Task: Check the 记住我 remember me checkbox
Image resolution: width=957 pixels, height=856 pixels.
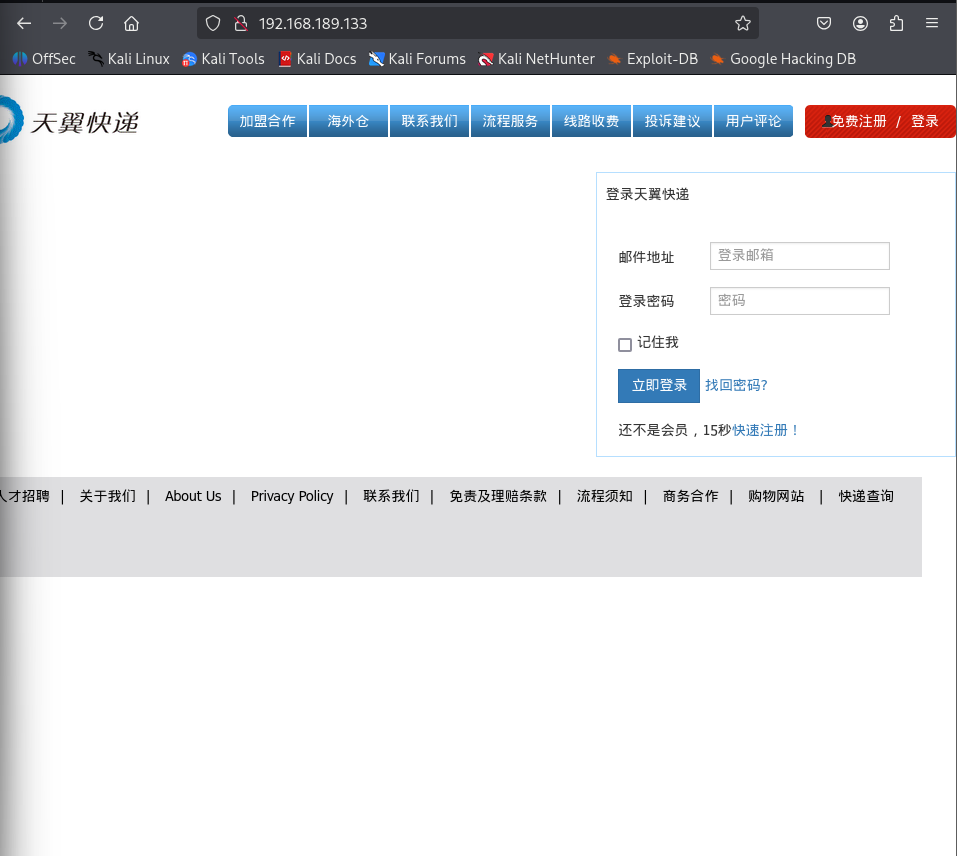Action: pos(625,344)
